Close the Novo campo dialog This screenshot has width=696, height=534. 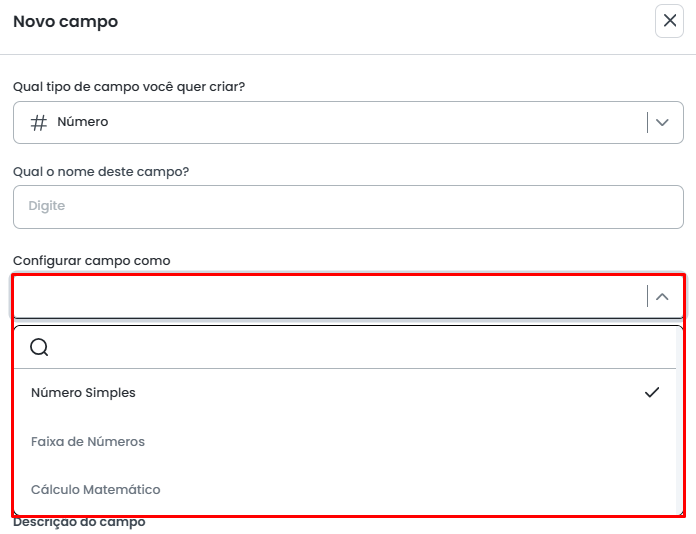(x=669, y=21)
